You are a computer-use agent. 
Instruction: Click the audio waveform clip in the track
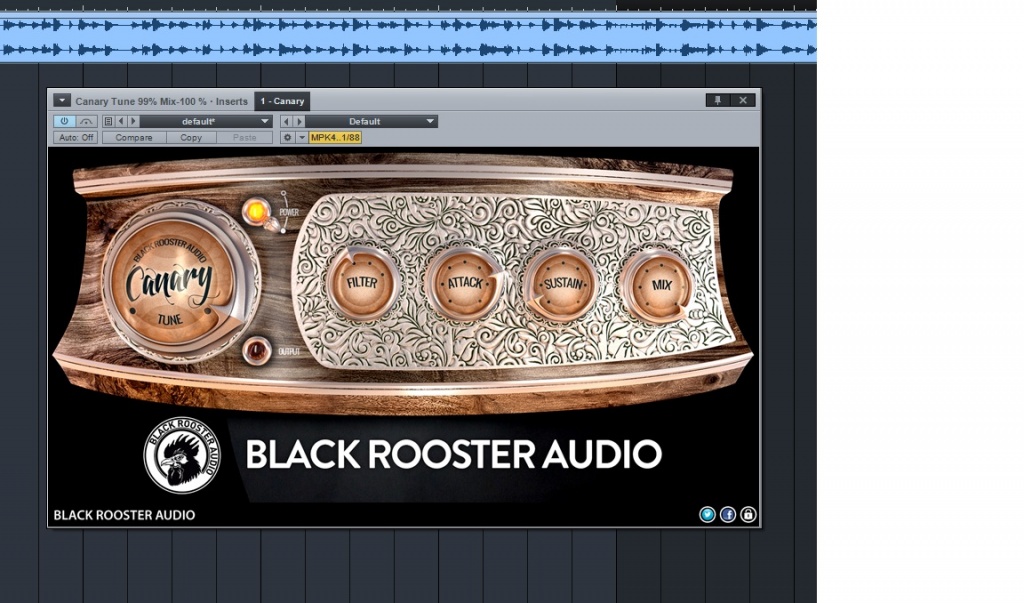(408, 37)
